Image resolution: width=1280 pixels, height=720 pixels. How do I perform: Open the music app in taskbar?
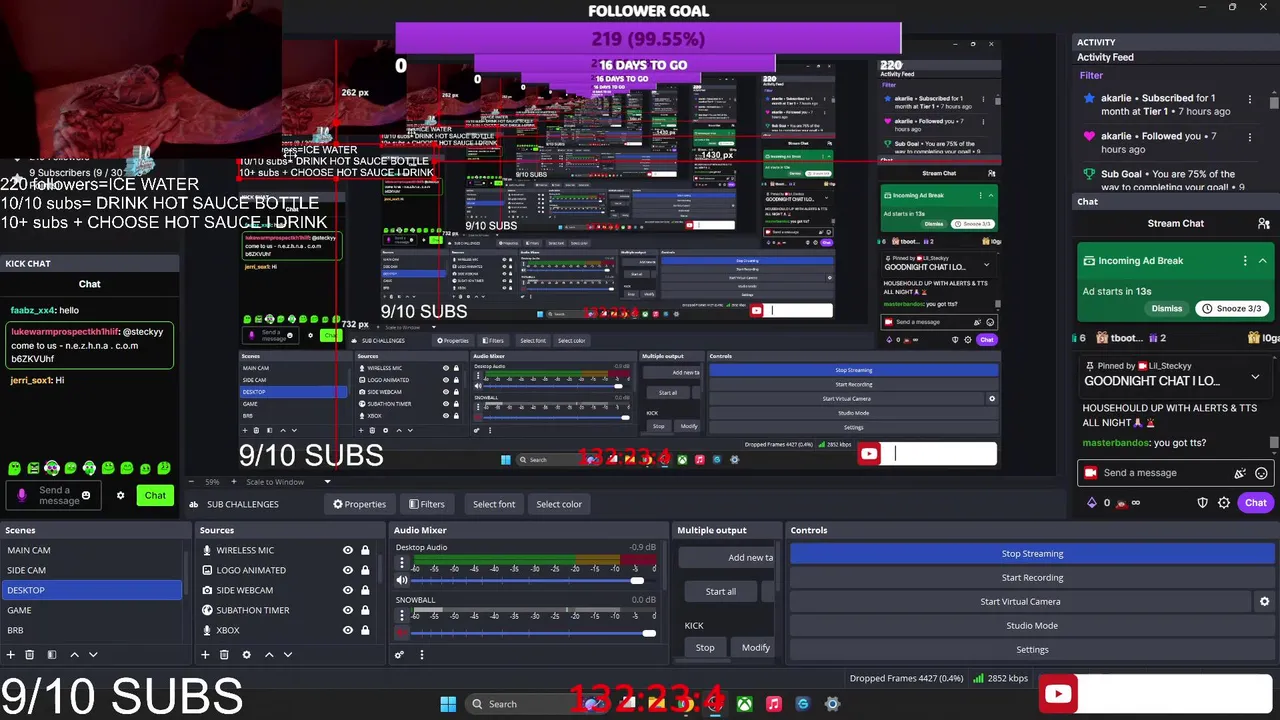[x=773, y=704]
